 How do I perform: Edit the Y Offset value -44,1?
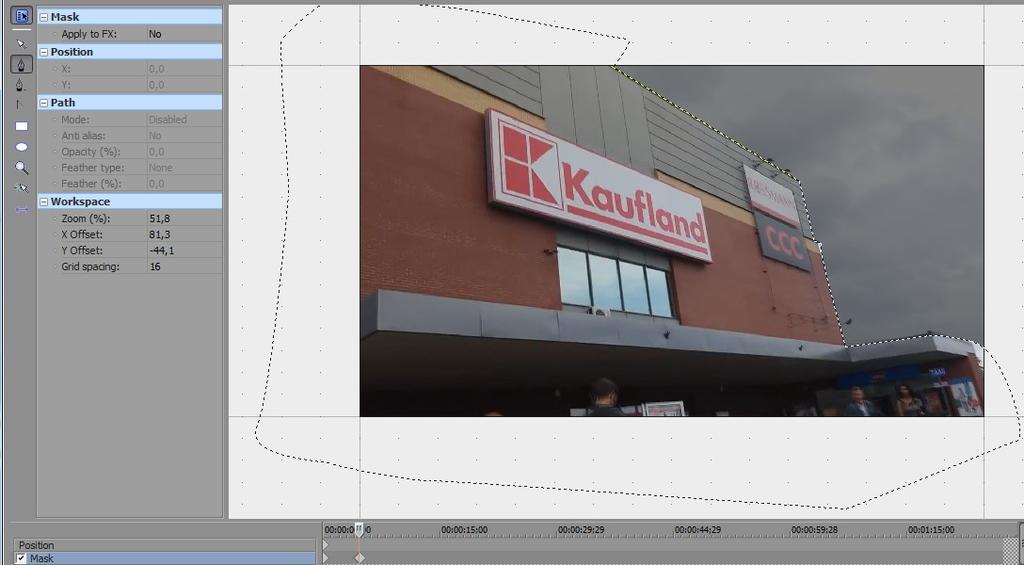184,251
